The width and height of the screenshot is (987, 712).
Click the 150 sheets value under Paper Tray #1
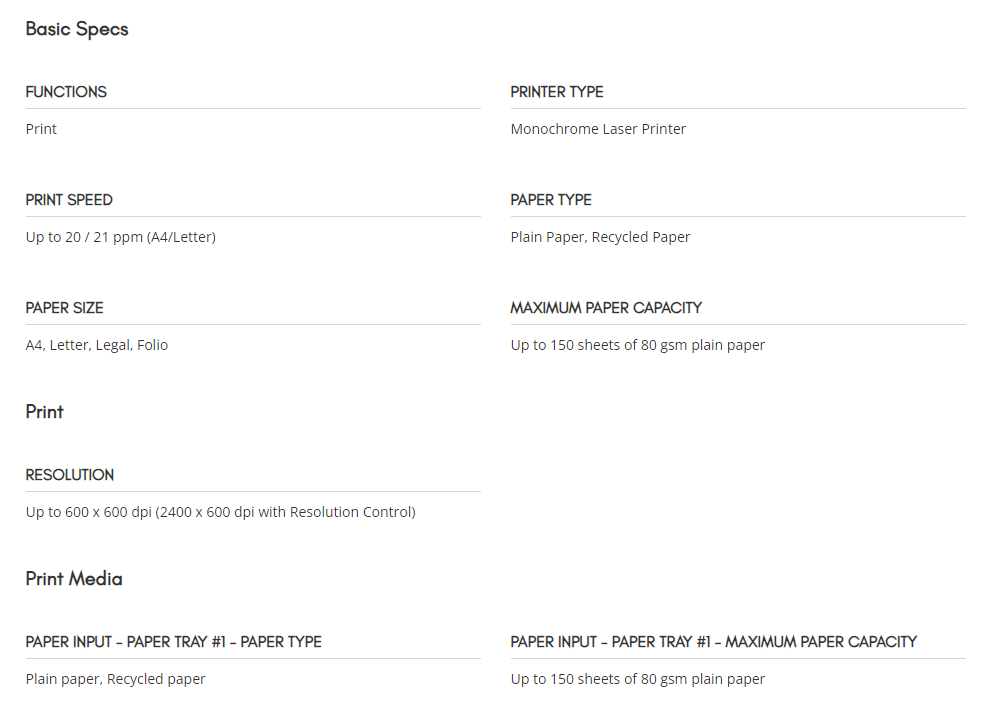(x=637, y=679)
